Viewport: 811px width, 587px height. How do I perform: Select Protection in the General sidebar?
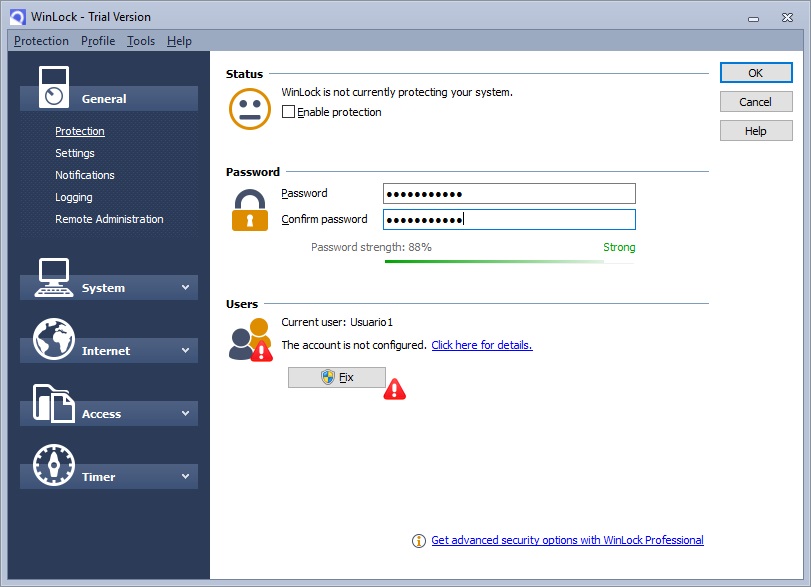click(x=80, y=131)
